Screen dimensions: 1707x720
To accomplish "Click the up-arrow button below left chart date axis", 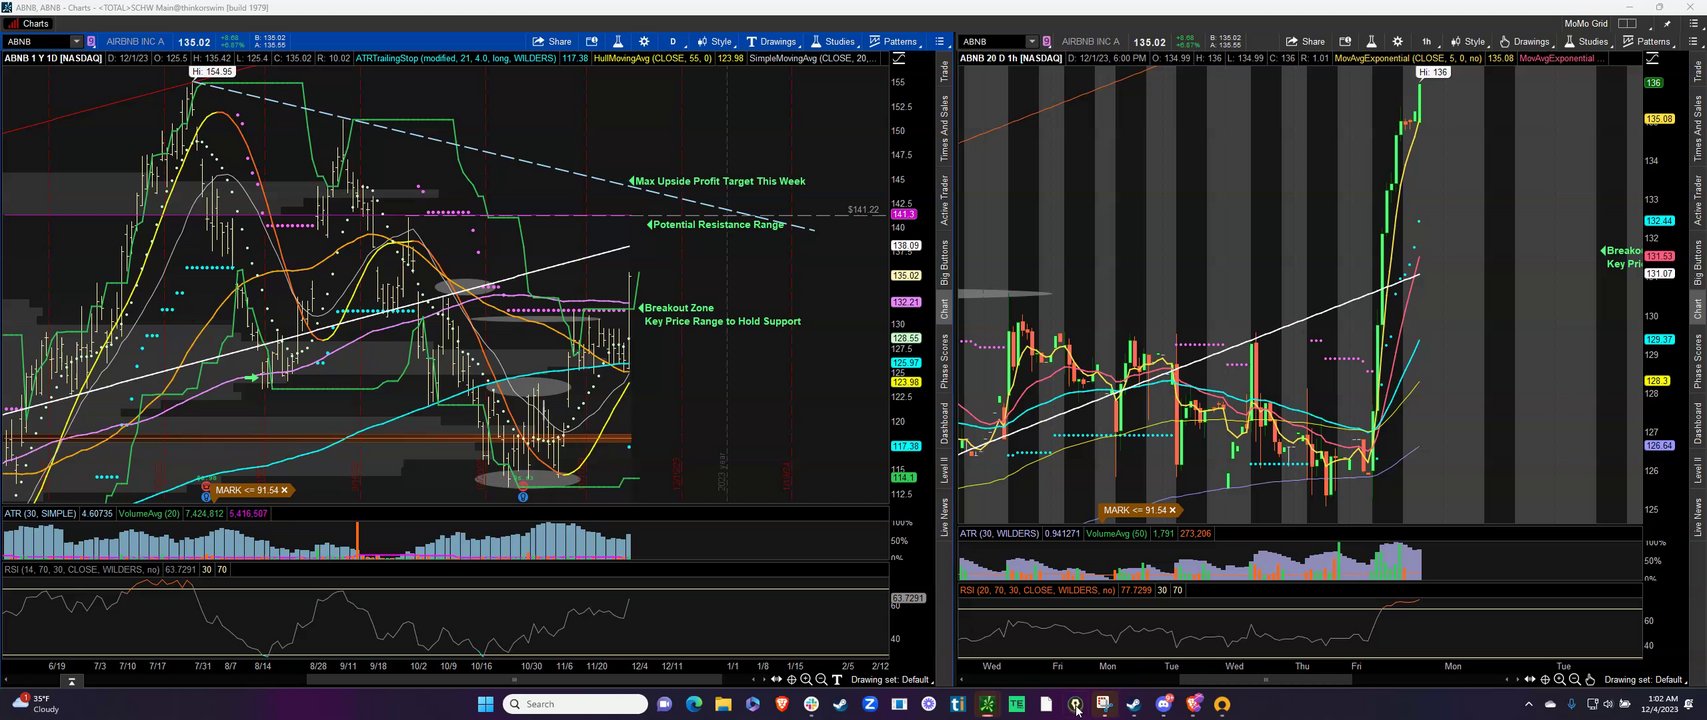I will click(x=72, y=681).
